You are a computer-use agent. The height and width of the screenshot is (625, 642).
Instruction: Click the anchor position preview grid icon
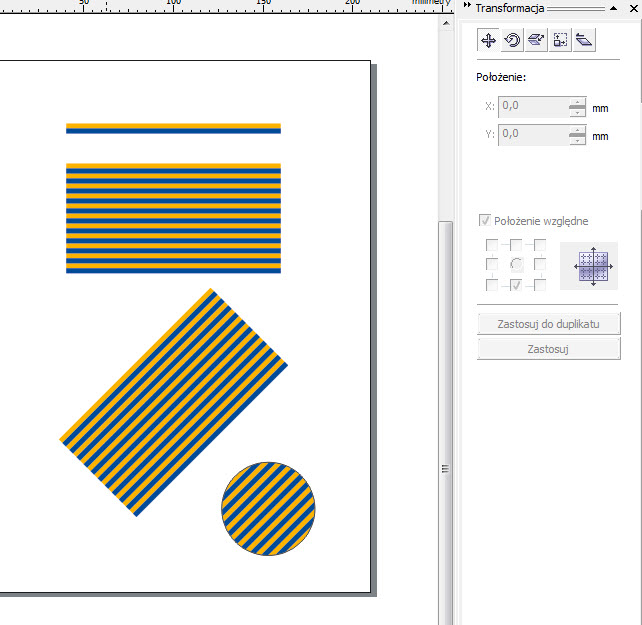coord(588,266)
